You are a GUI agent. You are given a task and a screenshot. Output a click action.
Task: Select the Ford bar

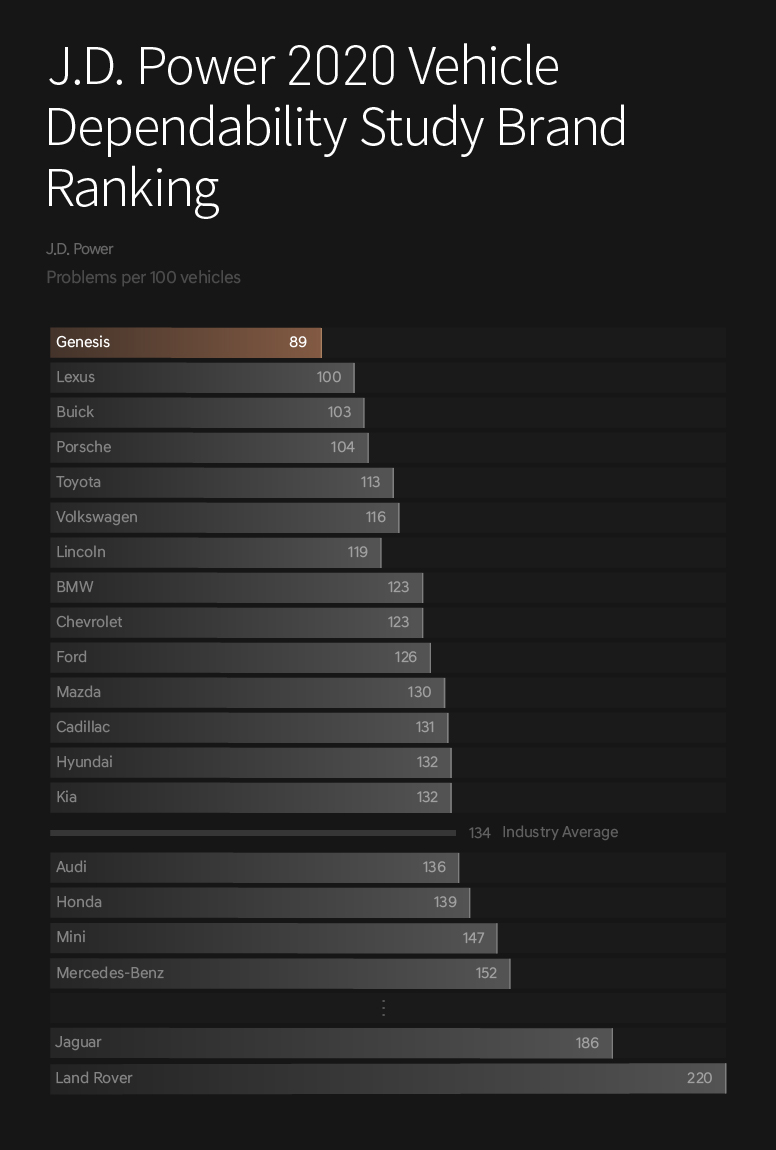[240, 657]
